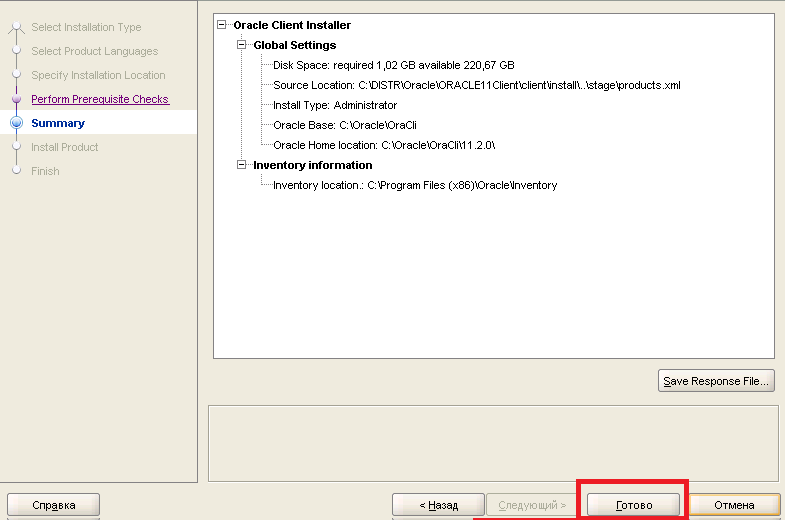The height and width of the screenshot is (520, 785).
Task: Collapse the Oracle Client Installer tree node
Action: point(222,25)
